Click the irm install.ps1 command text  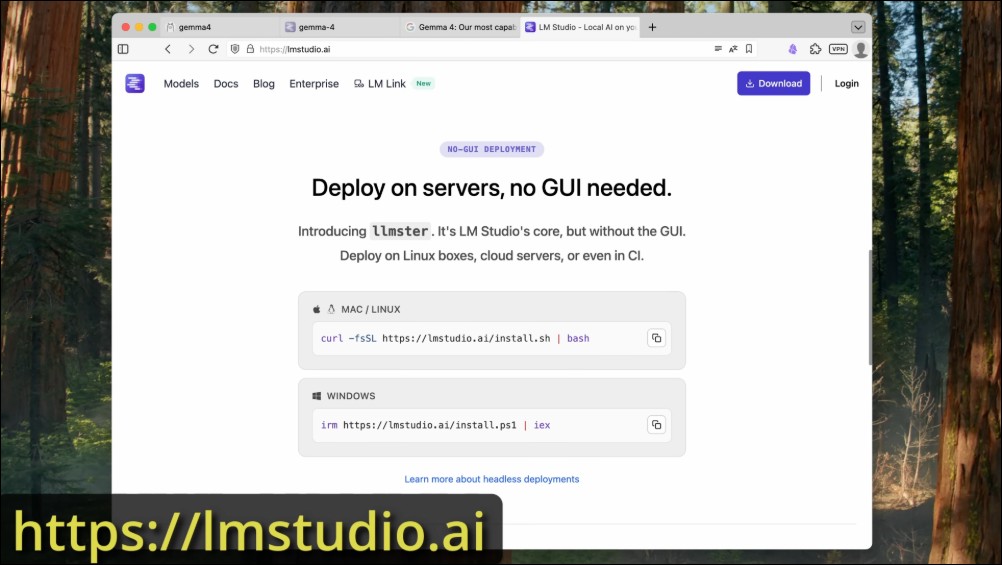coord(435,425)
